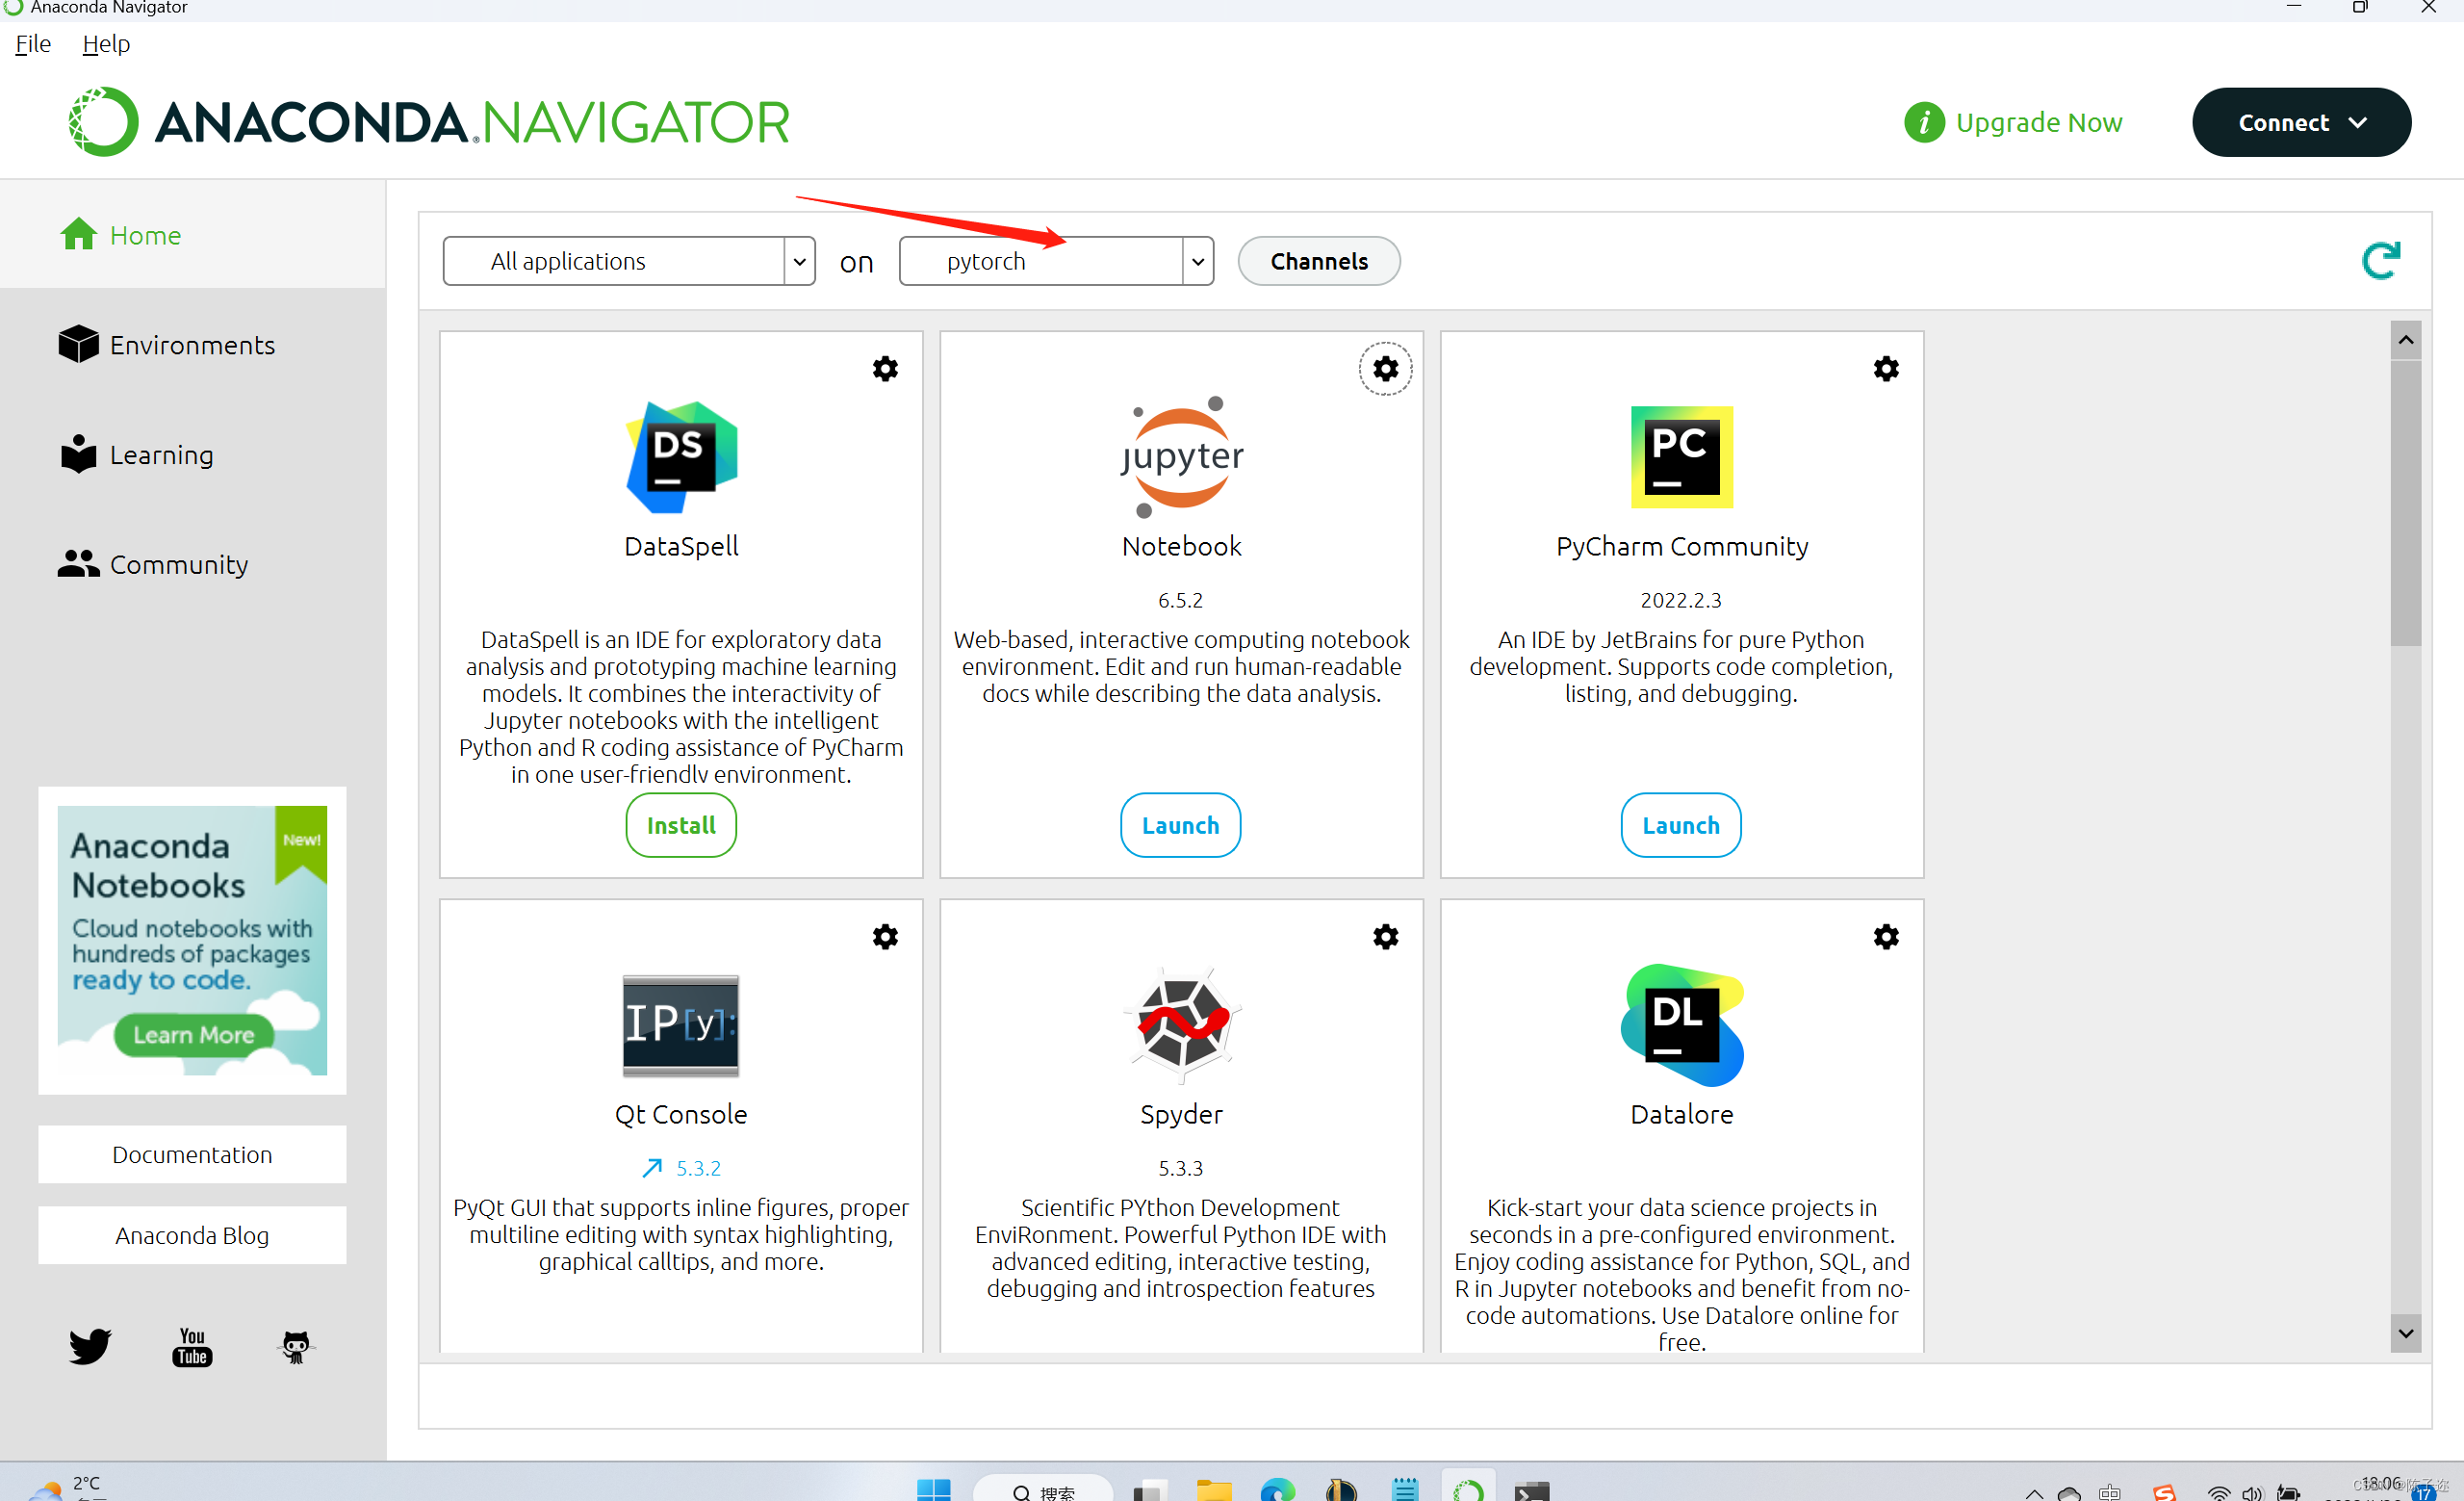Viewport: 2464px width, 1501px height.
Task: Click the Upgrade Now link
Action: click(2038, 123)
